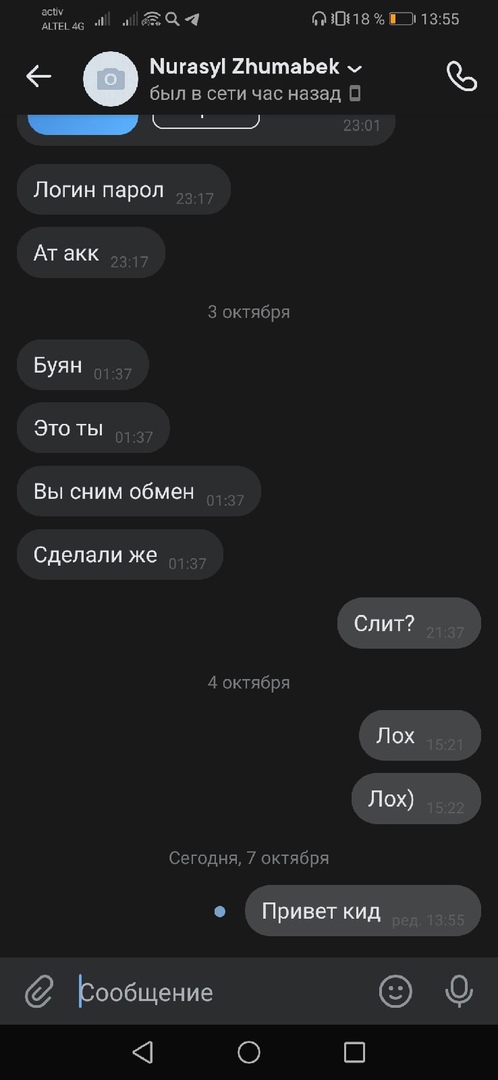Screen dimensions: 498x1080
Task: Tap the message "Вы сним обмен"
Action: pyautogui.click(x=138, y=491)
